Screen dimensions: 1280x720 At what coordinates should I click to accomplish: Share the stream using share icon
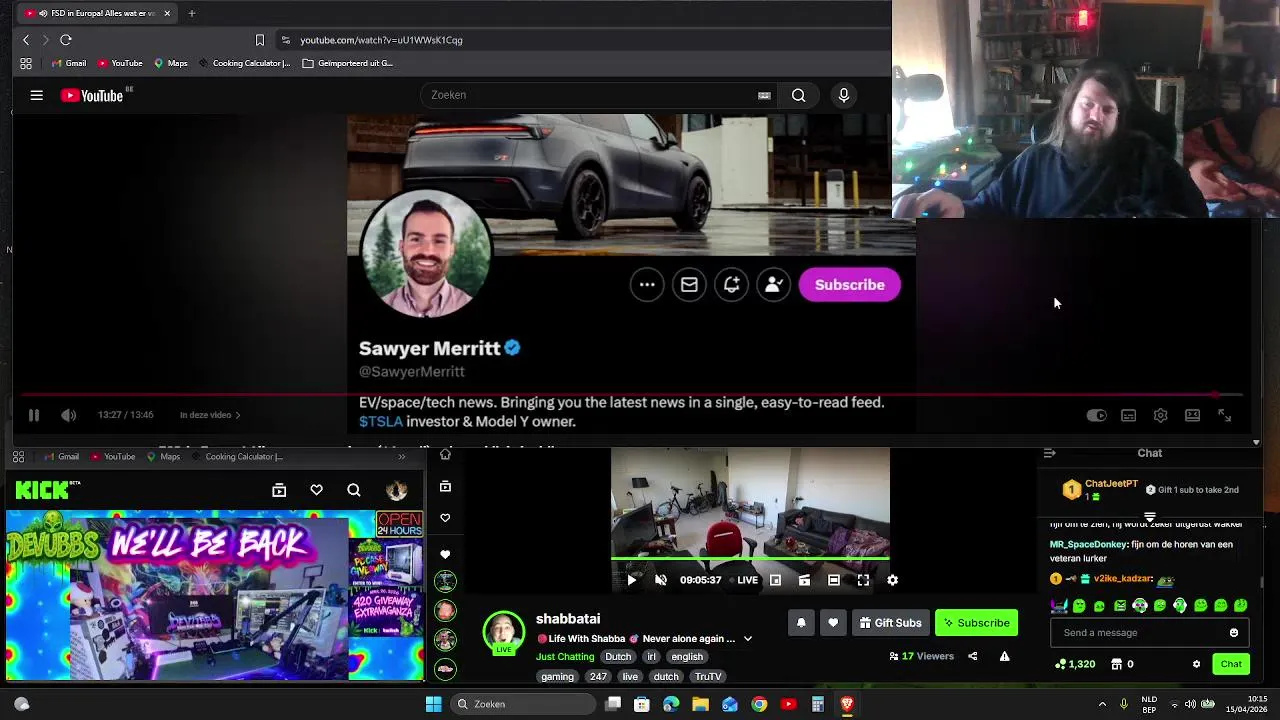(x=972, y=657)
